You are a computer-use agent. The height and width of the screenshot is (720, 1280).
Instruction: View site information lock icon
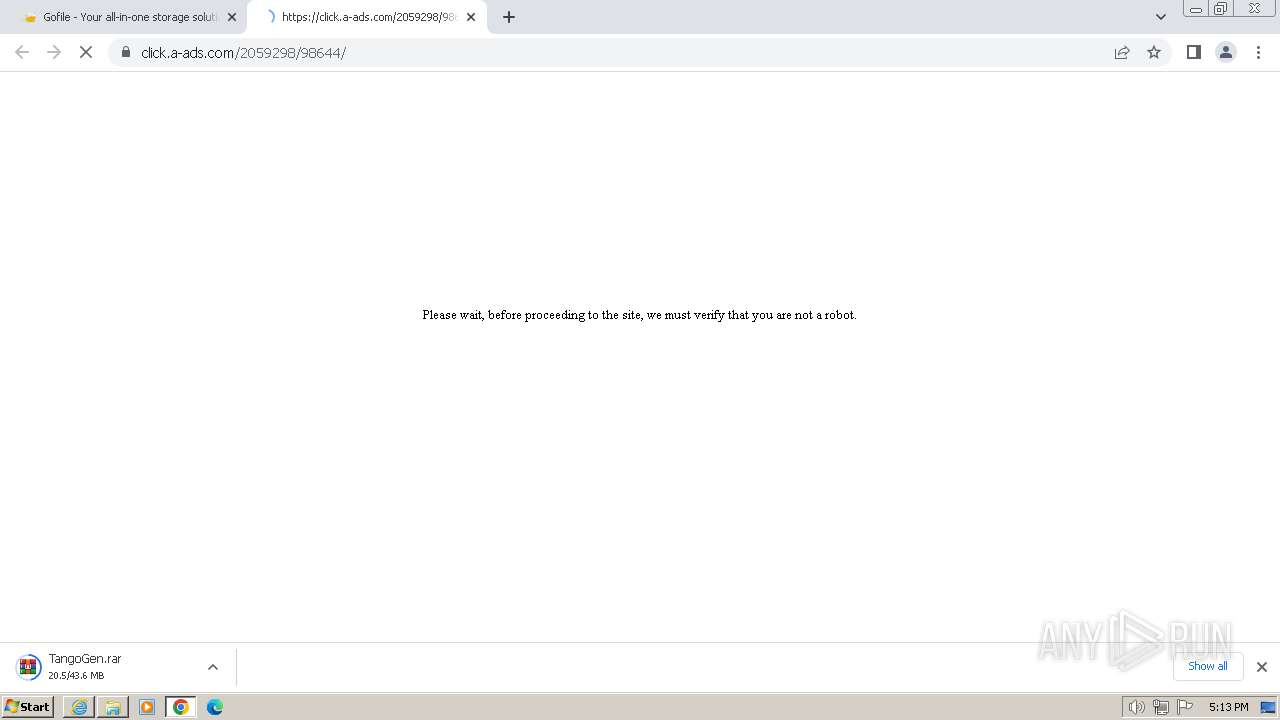[126, 52]
